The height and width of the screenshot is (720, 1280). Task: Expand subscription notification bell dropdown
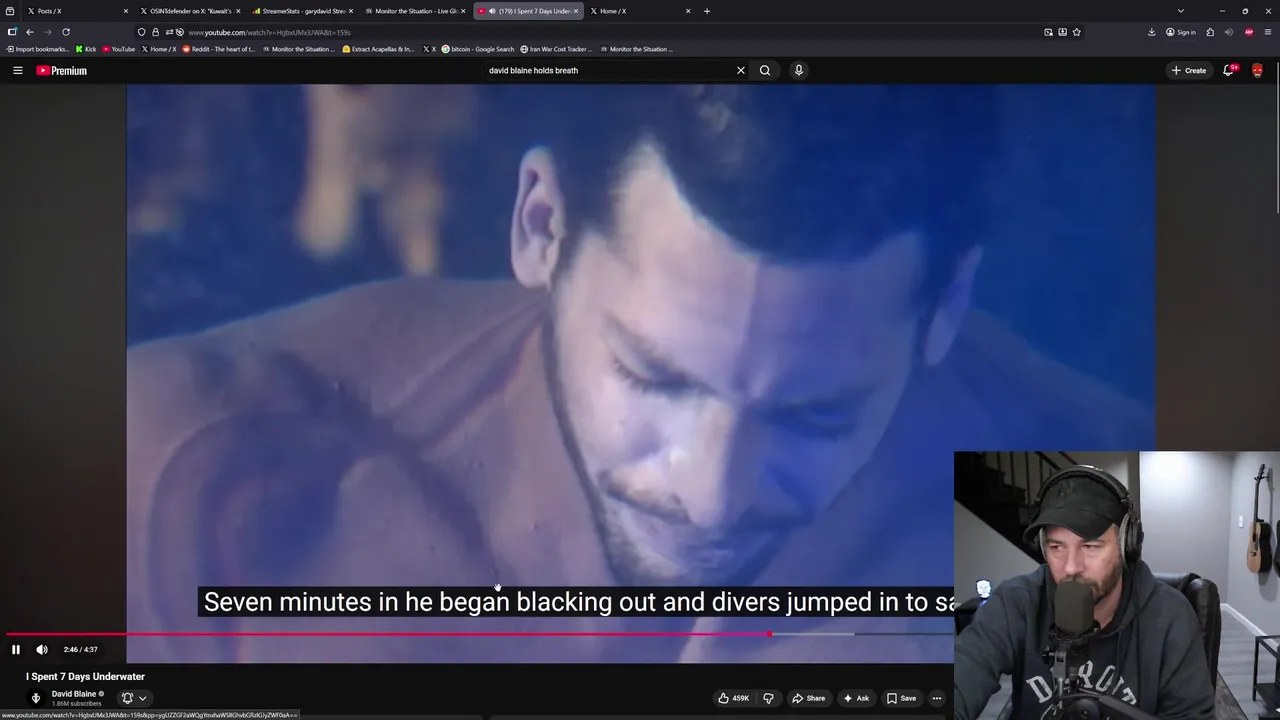pyautogui.click(x=134, y=698)
